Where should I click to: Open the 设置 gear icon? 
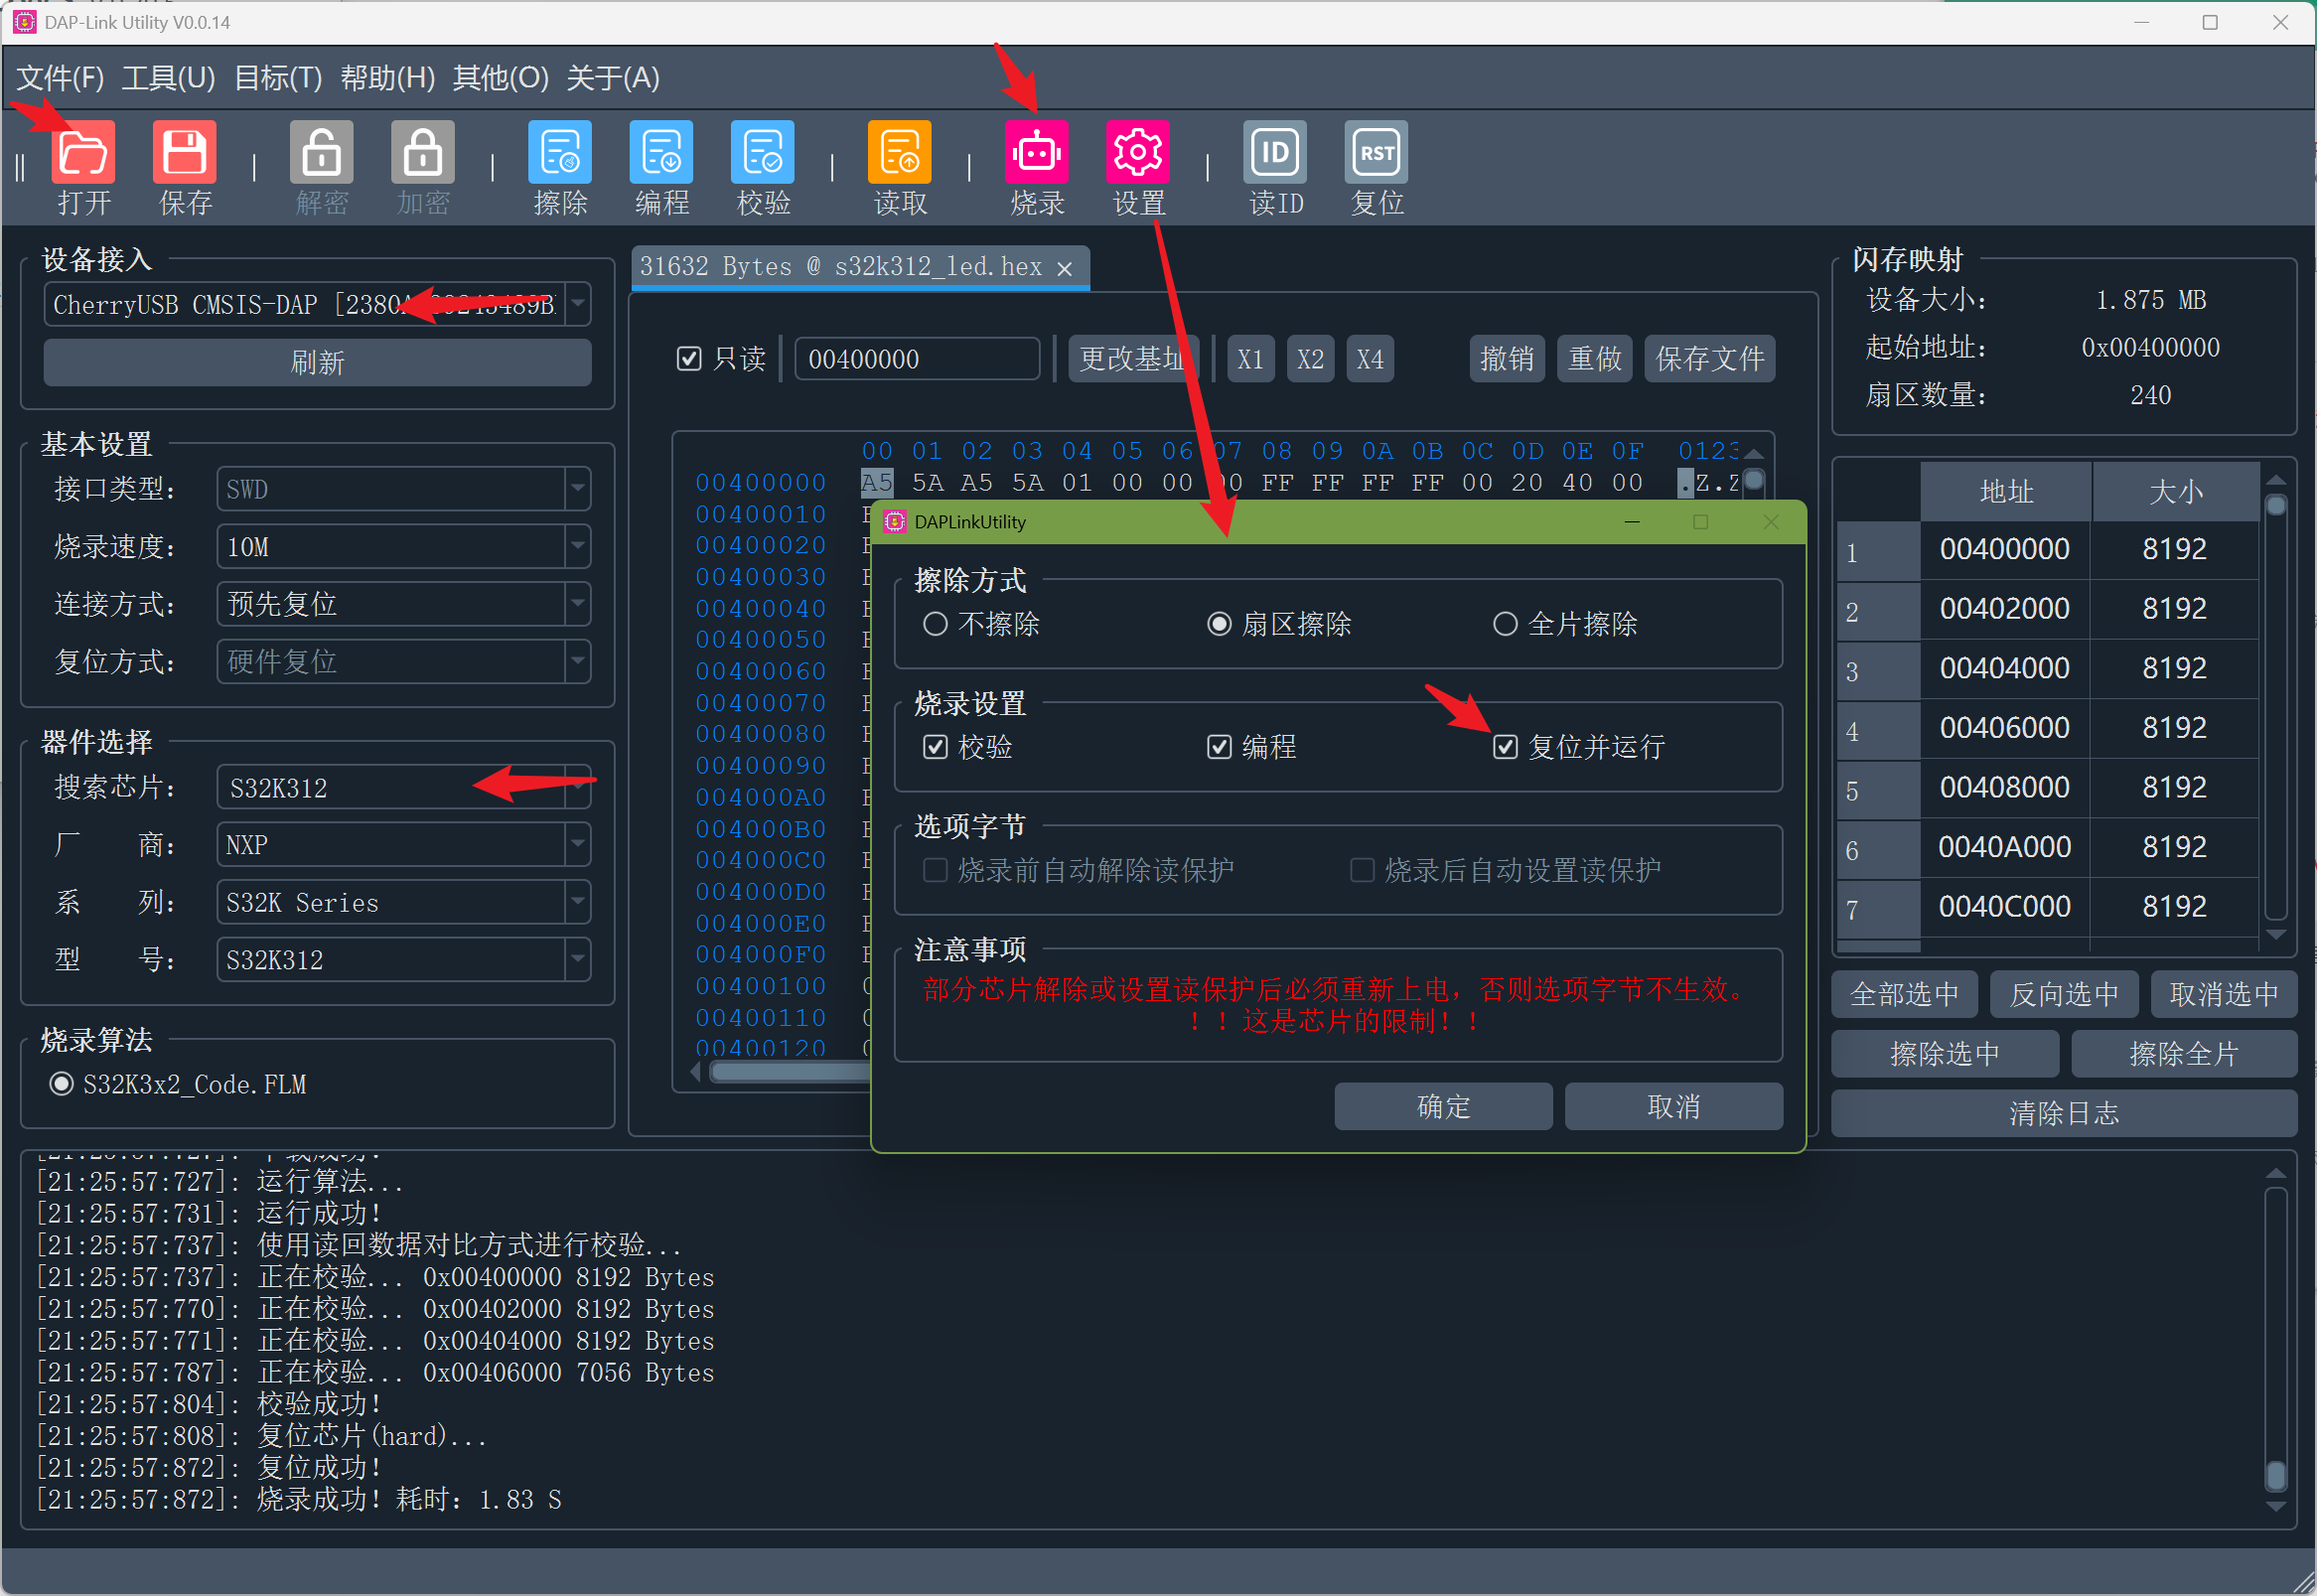pos(1138,153)
